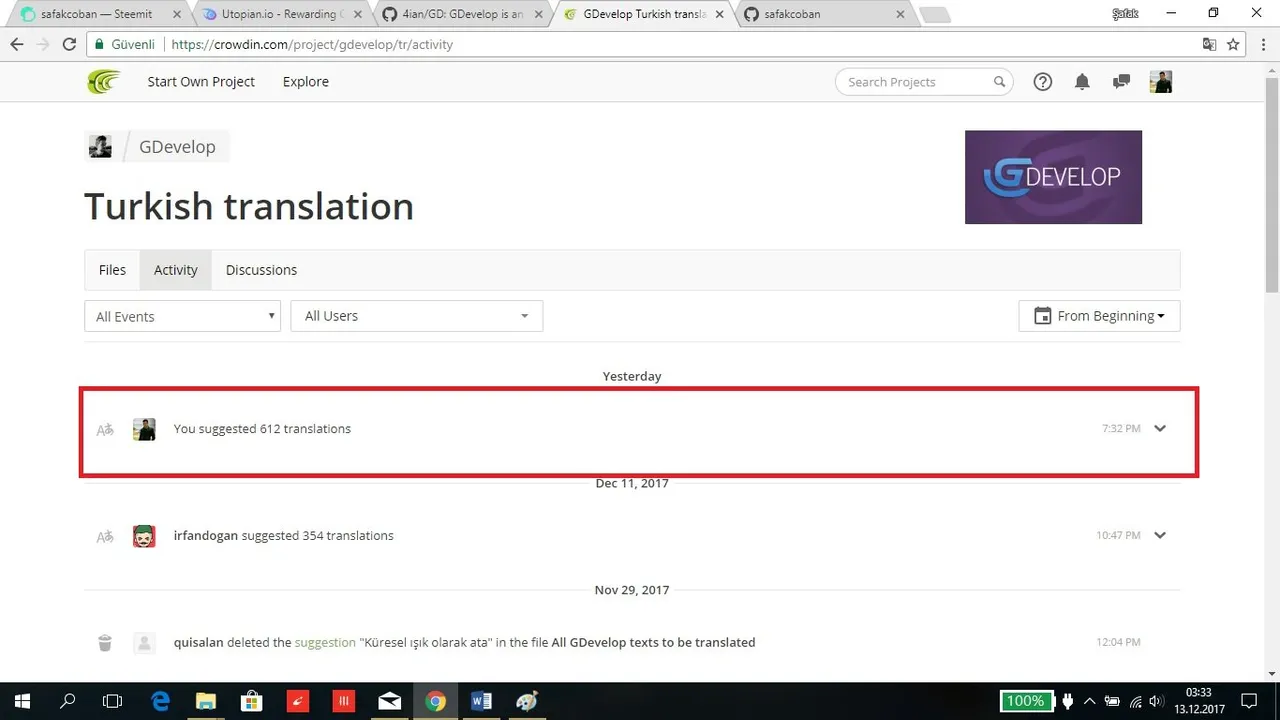Click the trash icon beside quisalan's deletion
Screen dimensions: 1280x720
coord(105,643)
